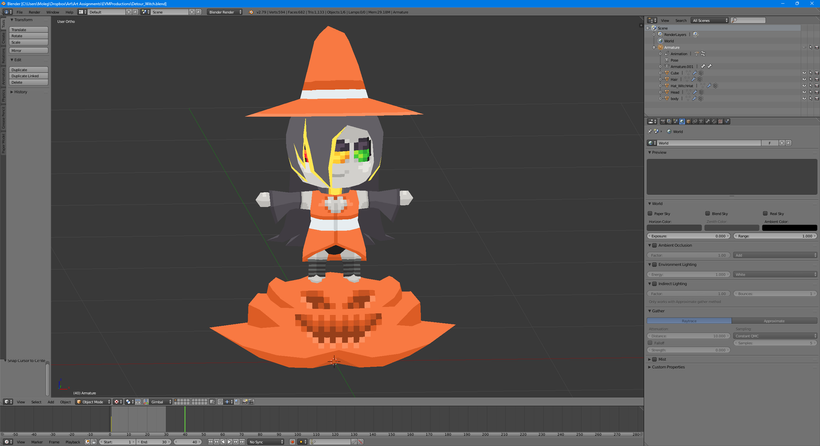Toggle visibility eye for Cube object
Screen dimensions: 820x446
(803, 73)
